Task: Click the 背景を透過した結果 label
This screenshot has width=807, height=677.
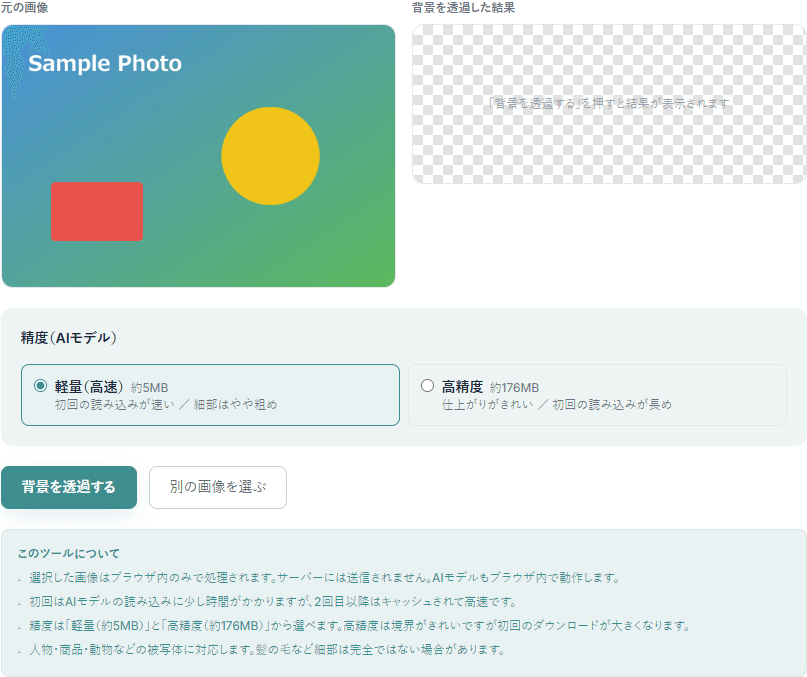Action: tap(463, 8)
